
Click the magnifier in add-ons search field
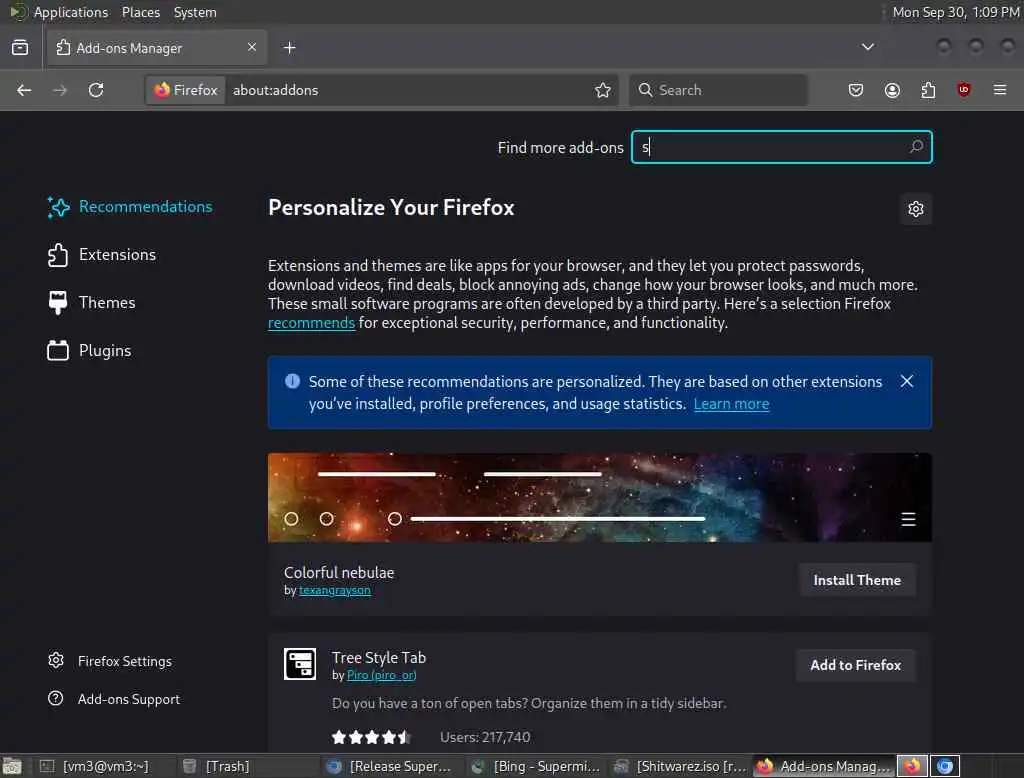coord(916,146)
